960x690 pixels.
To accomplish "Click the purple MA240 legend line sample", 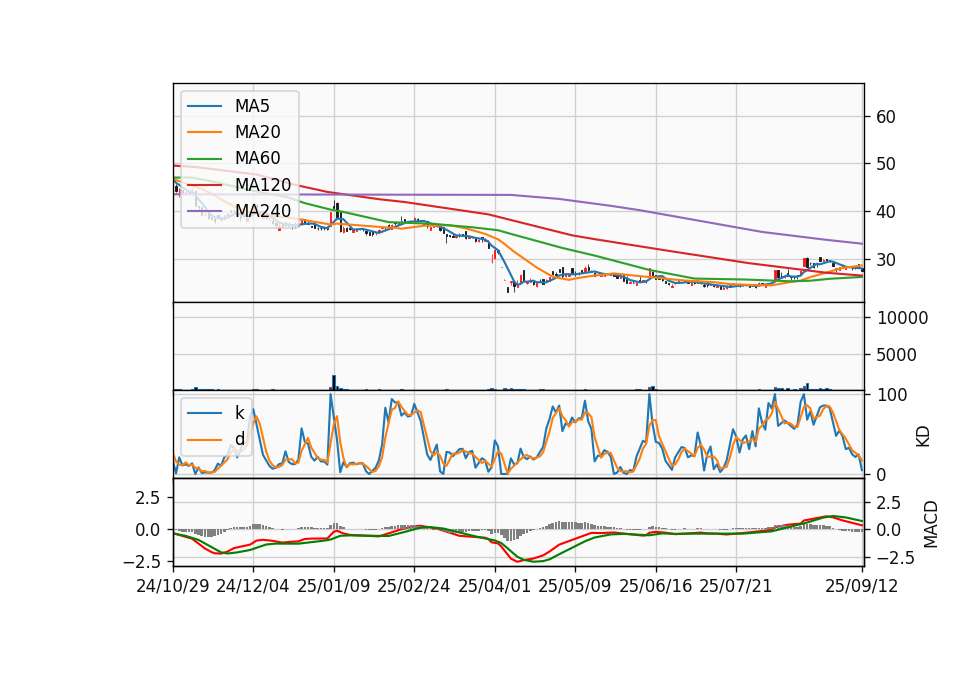I will click(x=204, y=211).
